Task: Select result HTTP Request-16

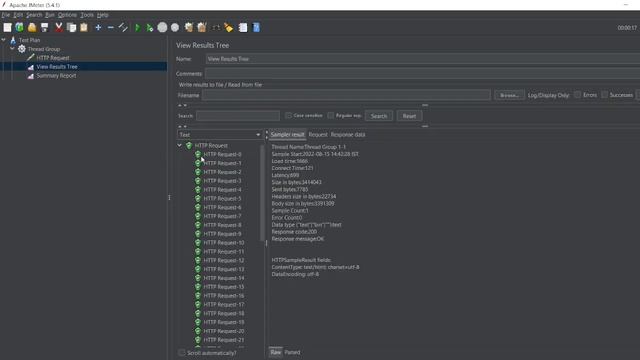Action: [224, 296]
